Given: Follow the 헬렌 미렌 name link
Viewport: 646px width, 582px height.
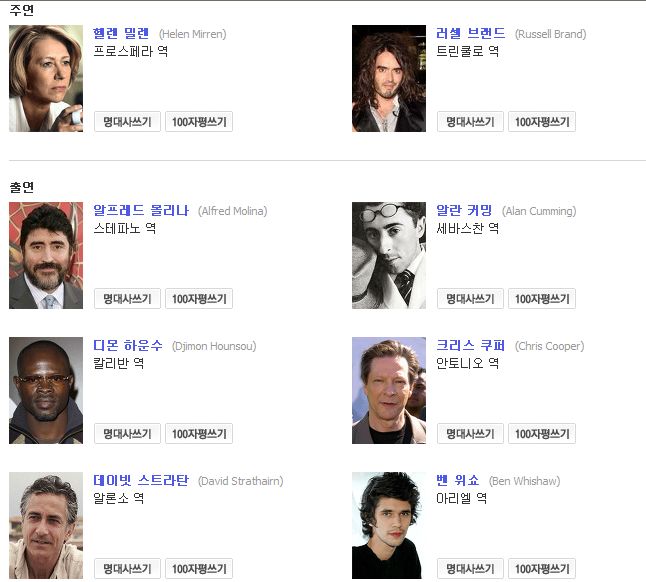Looking at the screenshot, I should click(x=121, y=33).
